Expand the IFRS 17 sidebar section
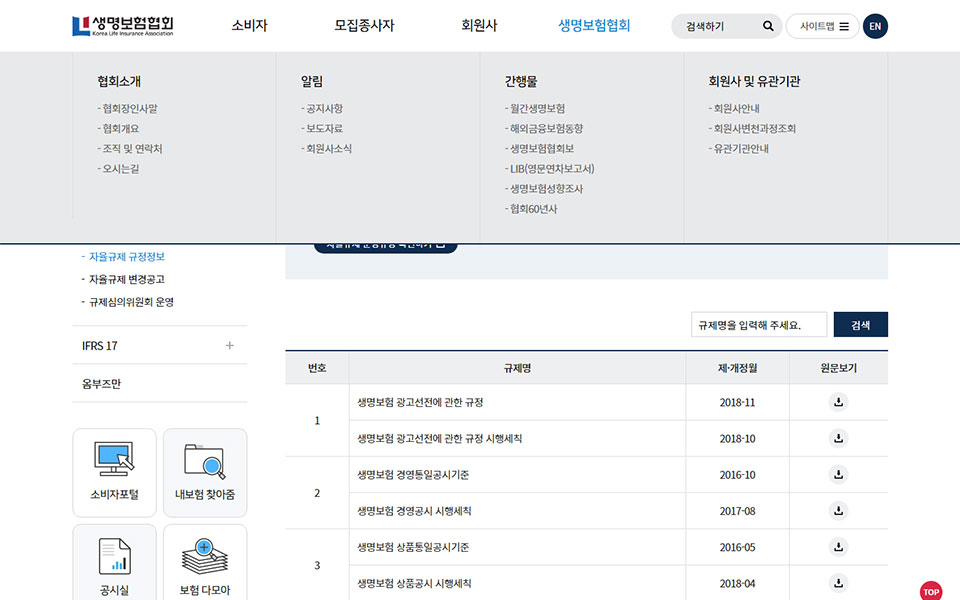This screenshot has height=600, width=960. (x=229, y=346)
